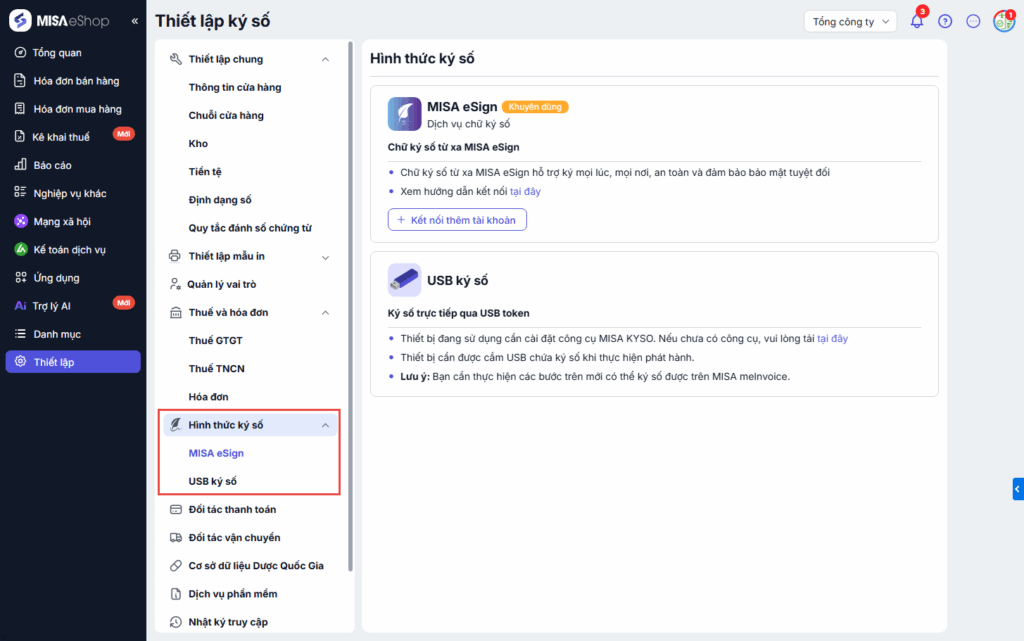Screen dimensions: 1024x641
Task: Expand the Thiết lập mẫu in chevron
Action: coord(325,257)
